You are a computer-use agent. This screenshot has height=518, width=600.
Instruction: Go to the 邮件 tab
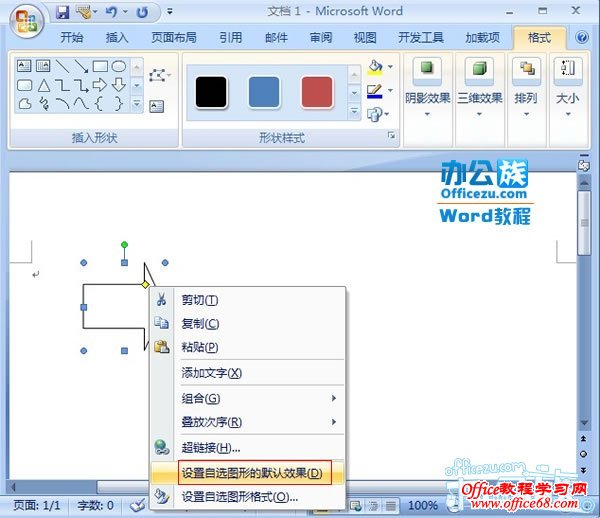(276, 37)
